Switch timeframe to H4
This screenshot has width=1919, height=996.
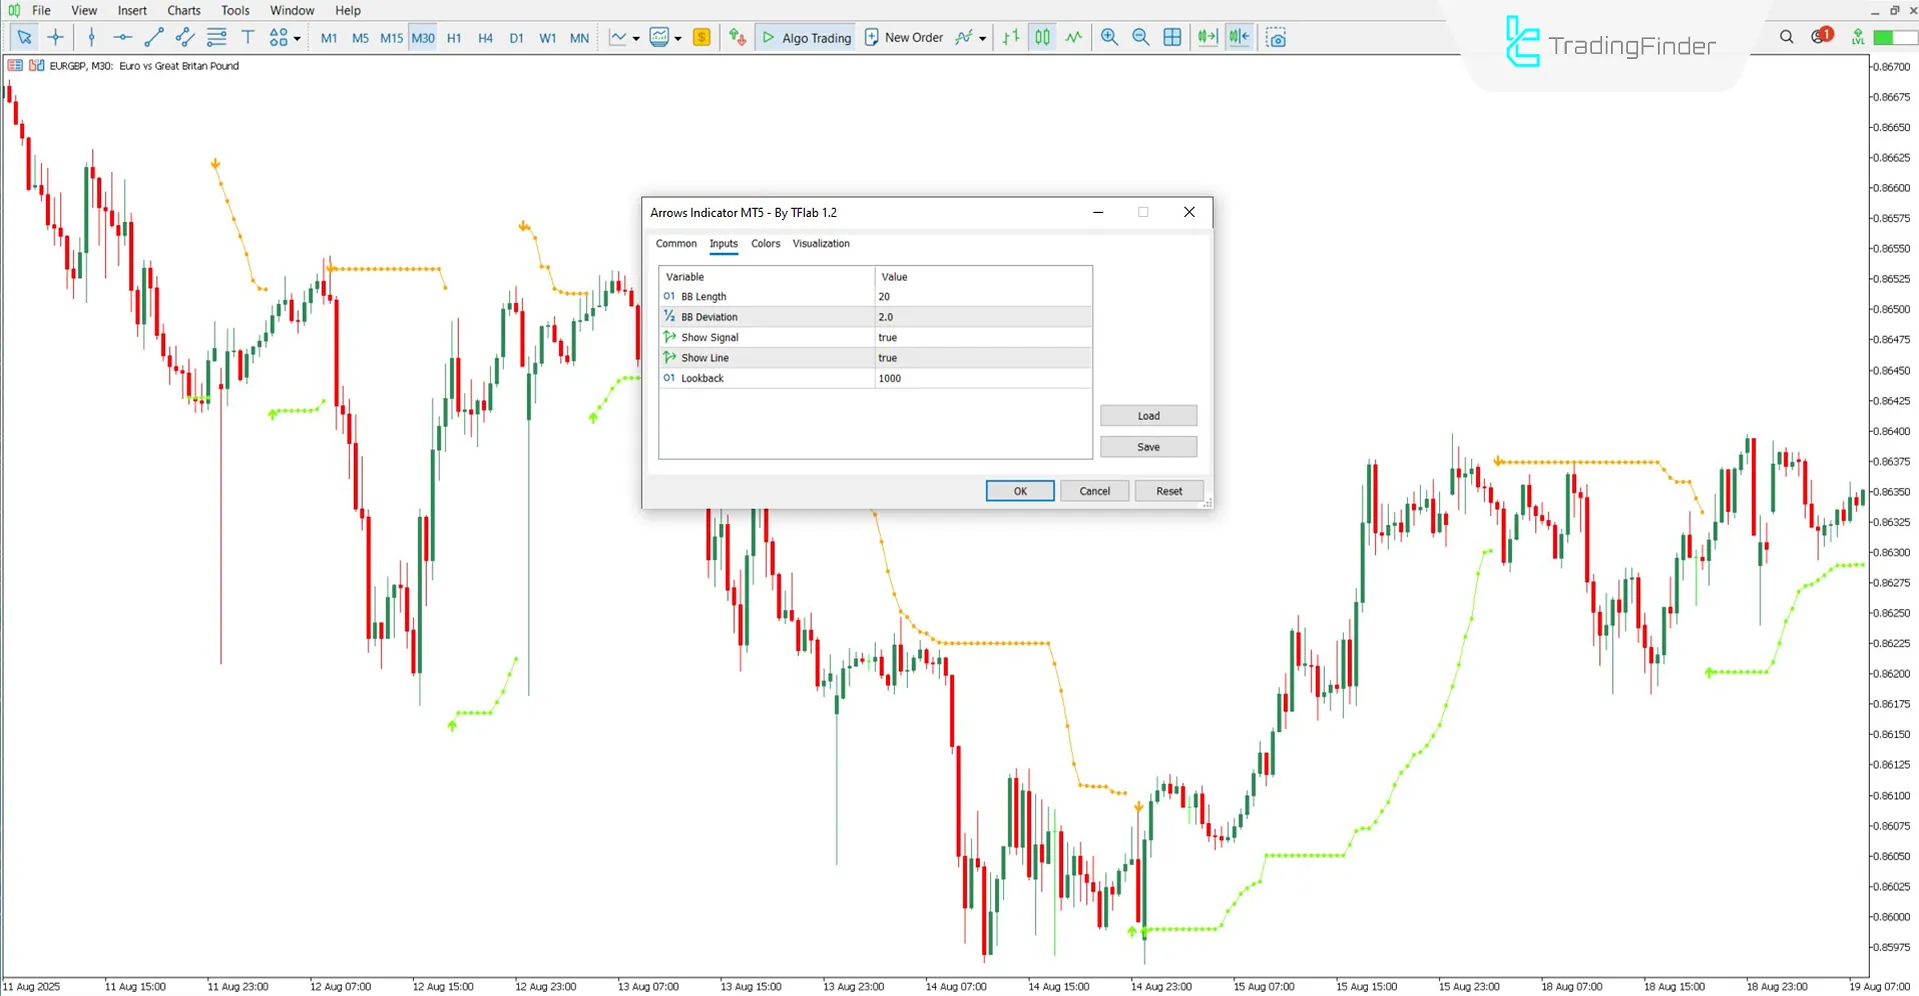pos(485,37)
